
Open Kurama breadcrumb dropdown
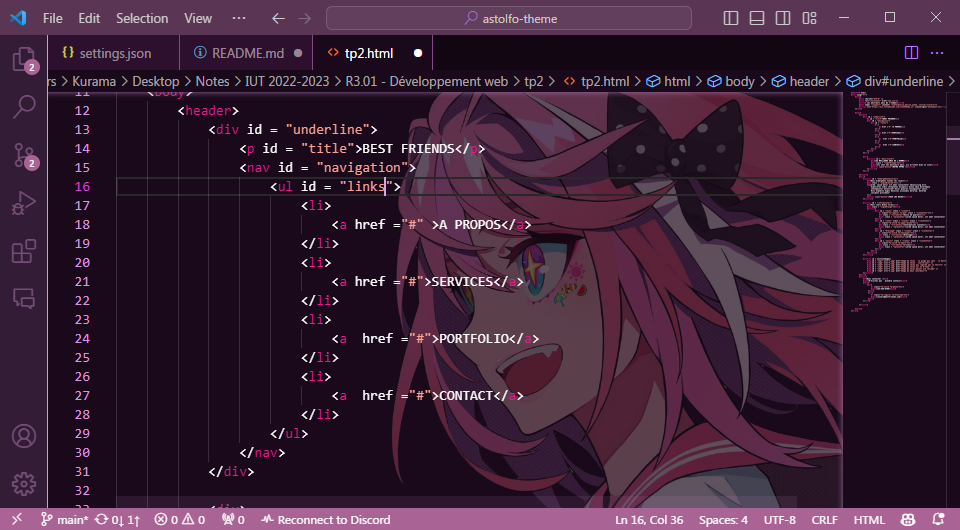(x=94, y=81)
